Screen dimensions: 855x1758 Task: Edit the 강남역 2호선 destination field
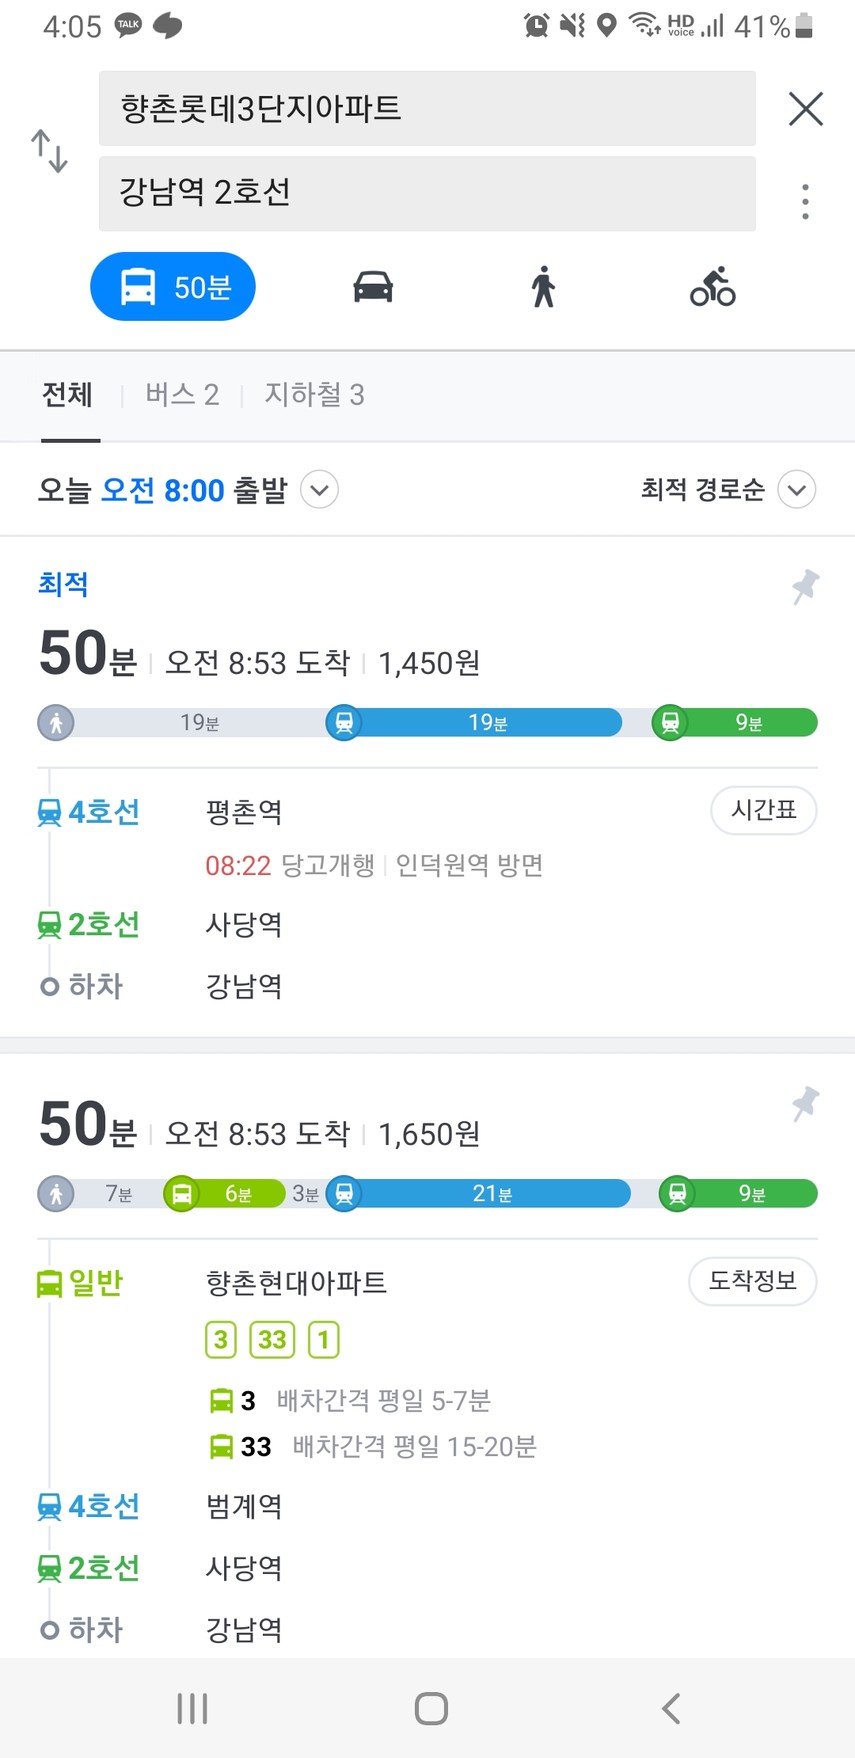pyautogui.click(x=427, y=193)
